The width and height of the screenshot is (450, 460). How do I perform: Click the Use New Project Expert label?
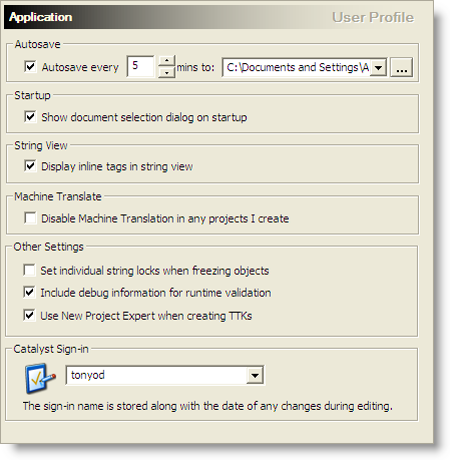(x=146, y=316)
